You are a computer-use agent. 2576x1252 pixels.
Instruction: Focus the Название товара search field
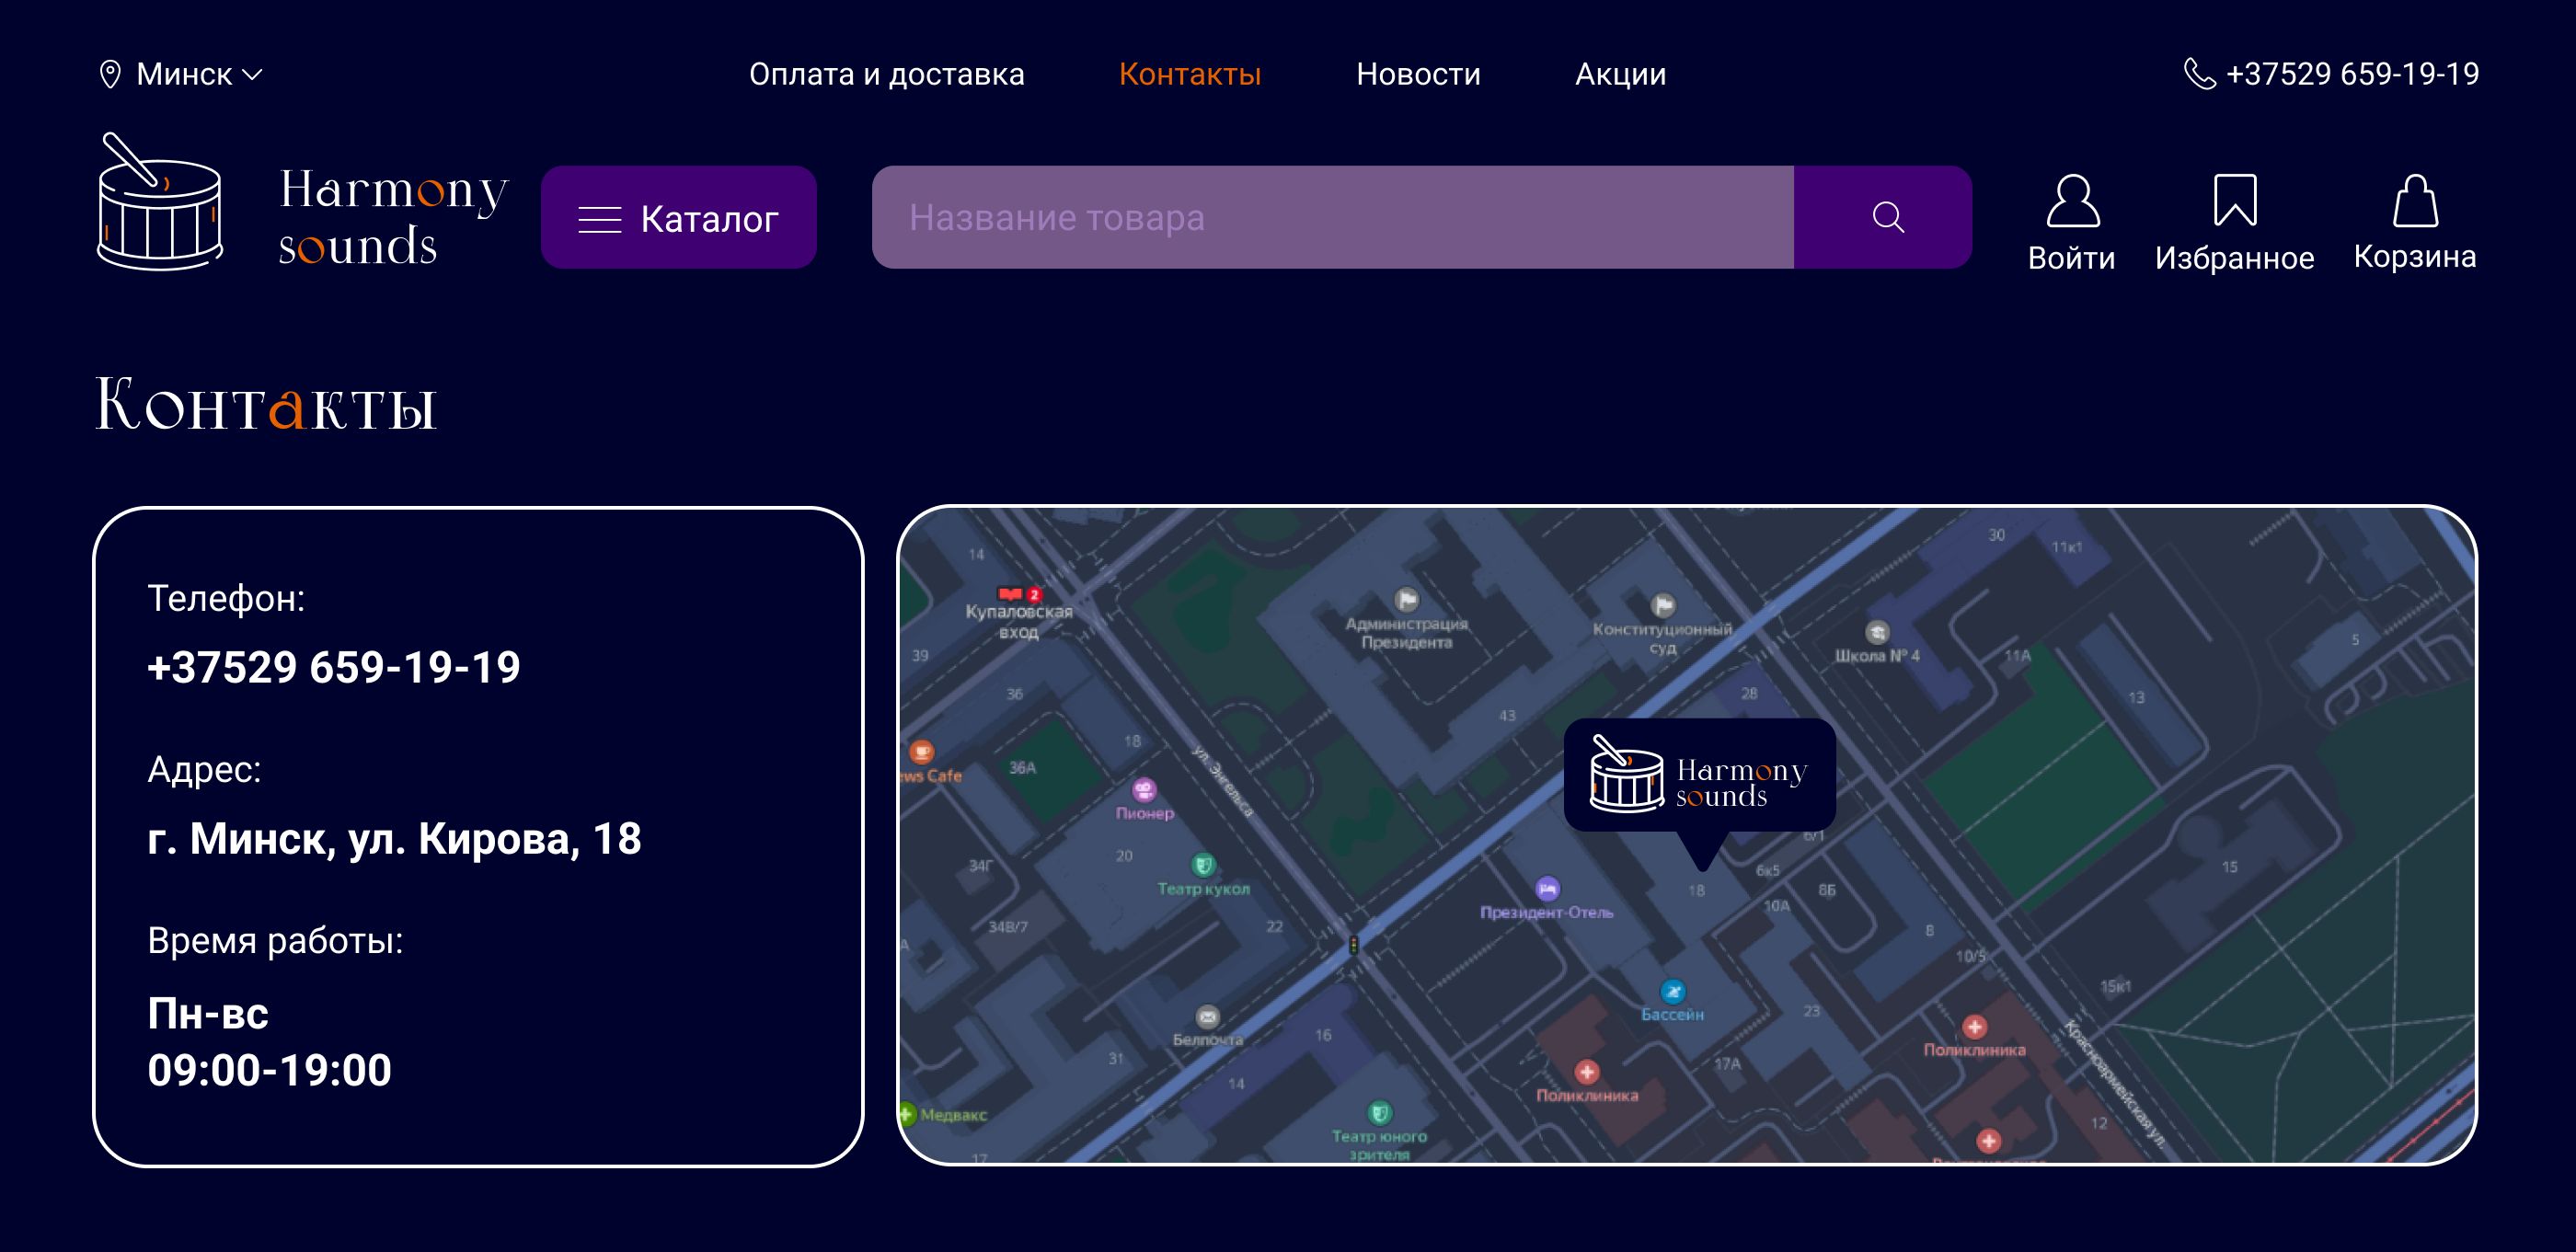[x=1332, y=217]
